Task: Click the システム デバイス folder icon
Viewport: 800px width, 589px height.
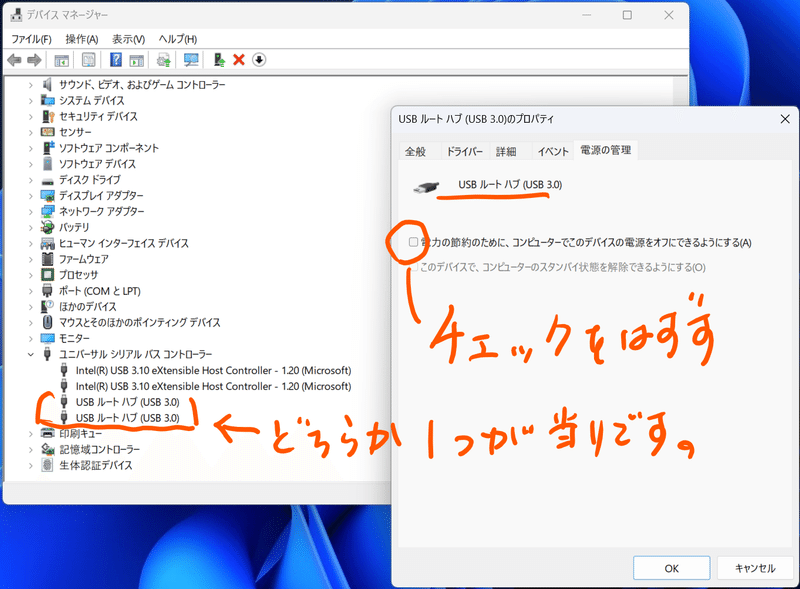Action: [x=47, y=100]
